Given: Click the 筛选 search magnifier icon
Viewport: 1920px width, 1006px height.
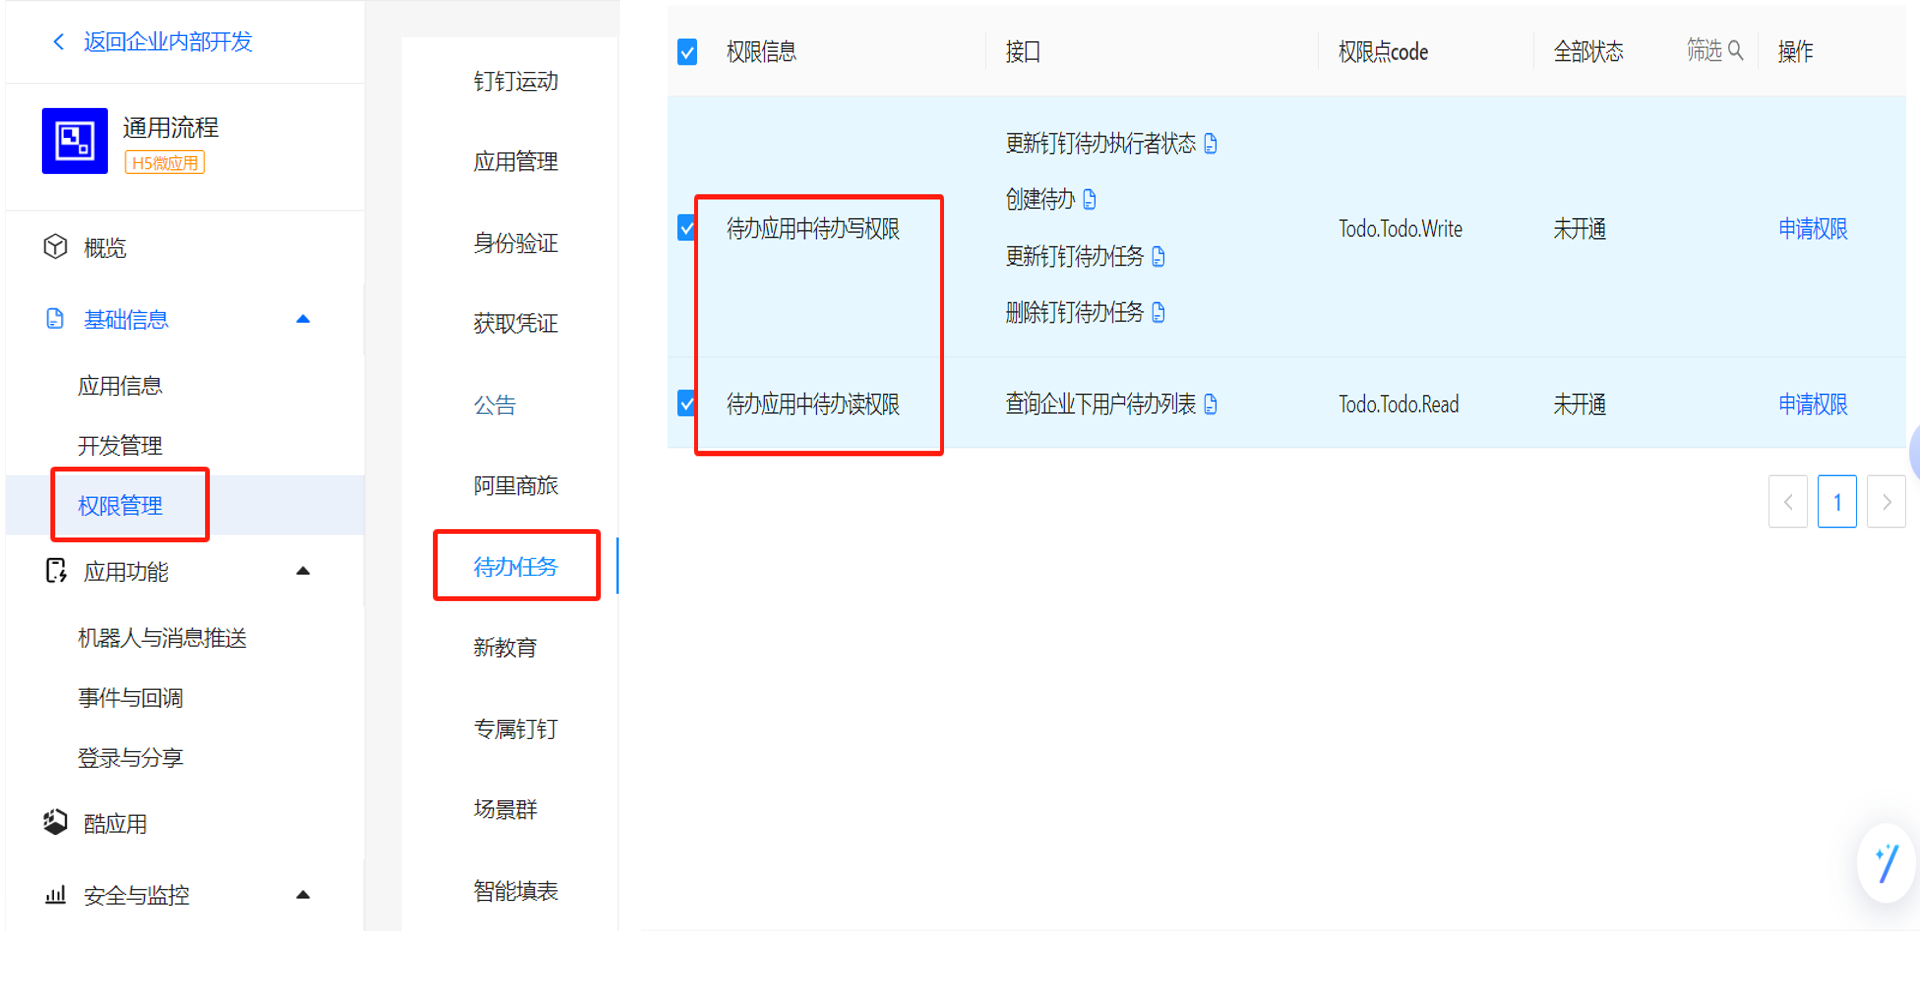Looking at the screenshot, I should click(x=1736, y=51).
